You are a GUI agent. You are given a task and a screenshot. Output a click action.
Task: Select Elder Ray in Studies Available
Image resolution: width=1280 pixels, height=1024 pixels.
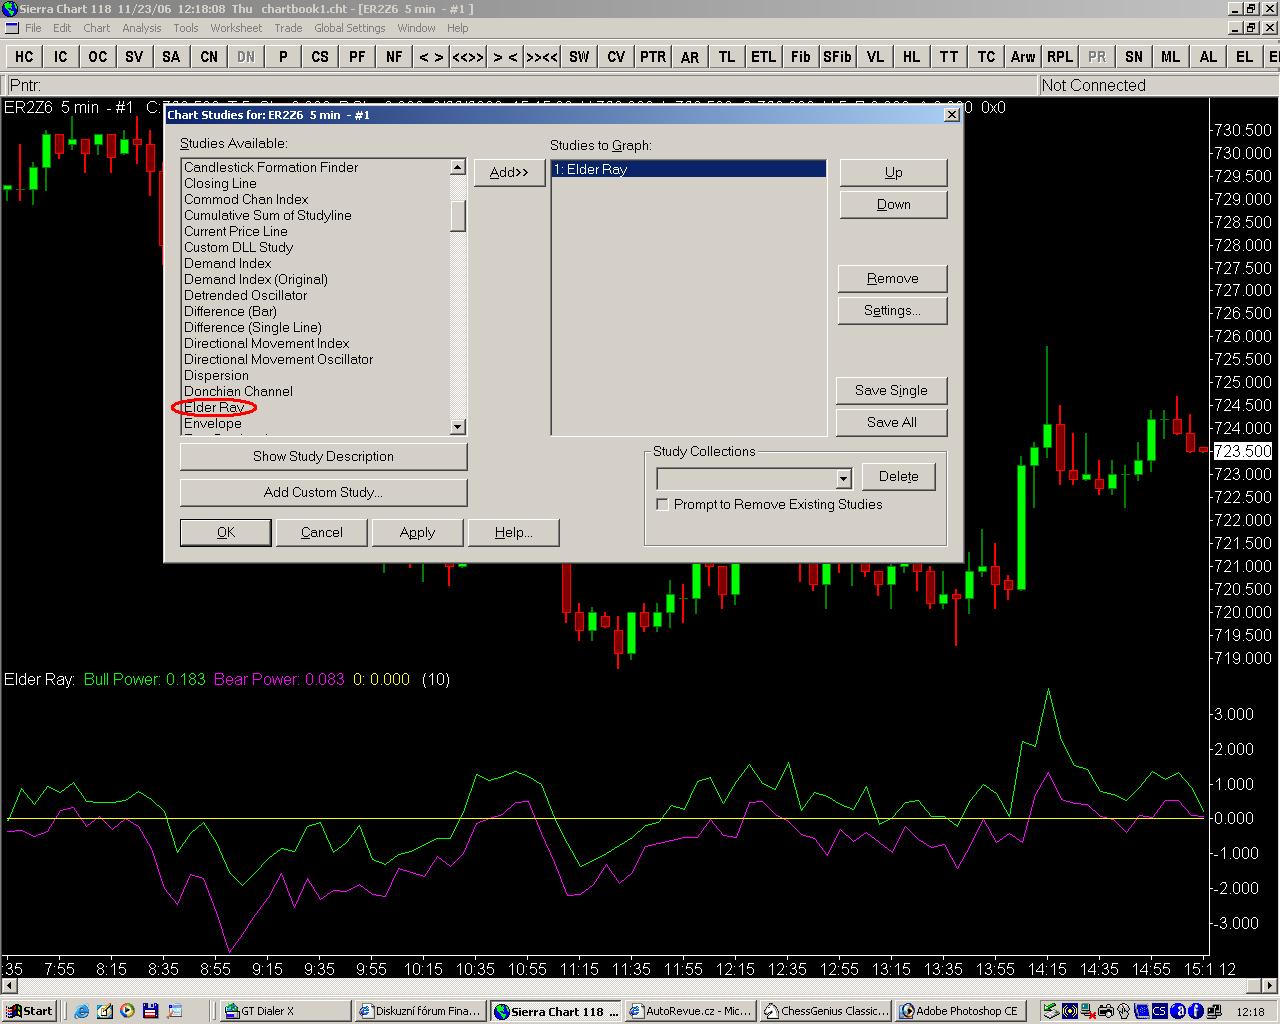click(x=214, y=407)
